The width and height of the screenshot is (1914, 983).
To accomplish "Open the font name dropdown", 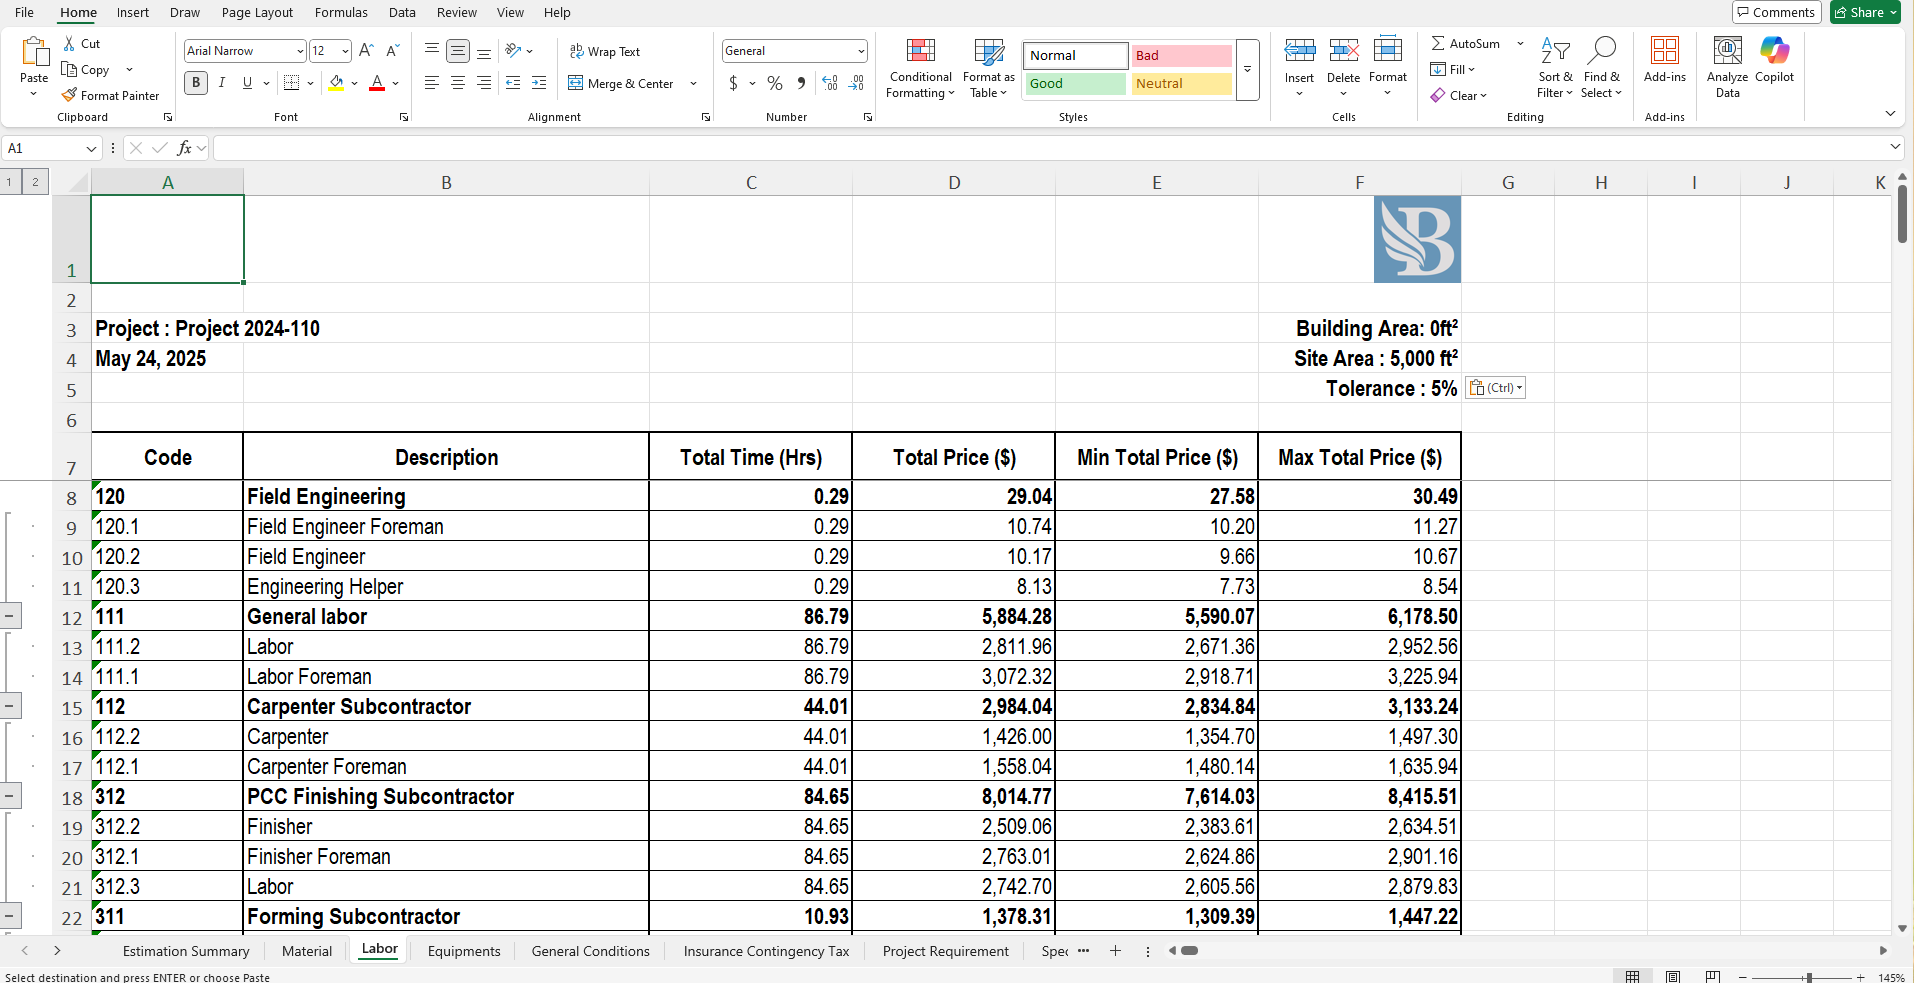I will tap(300, 51).
